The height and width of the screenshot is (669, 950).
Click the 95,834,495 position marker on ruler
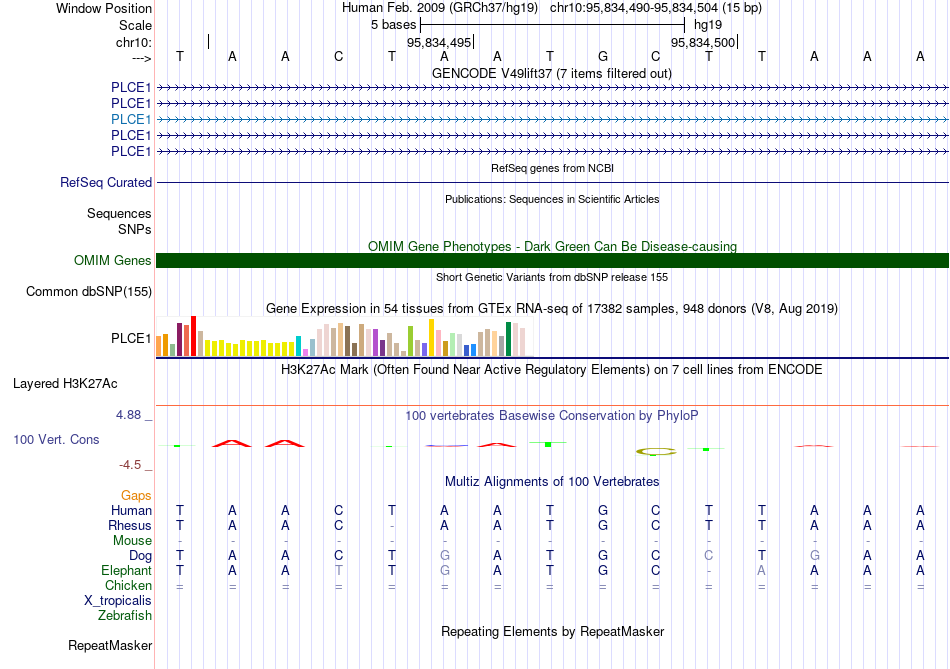pos(440,42)
